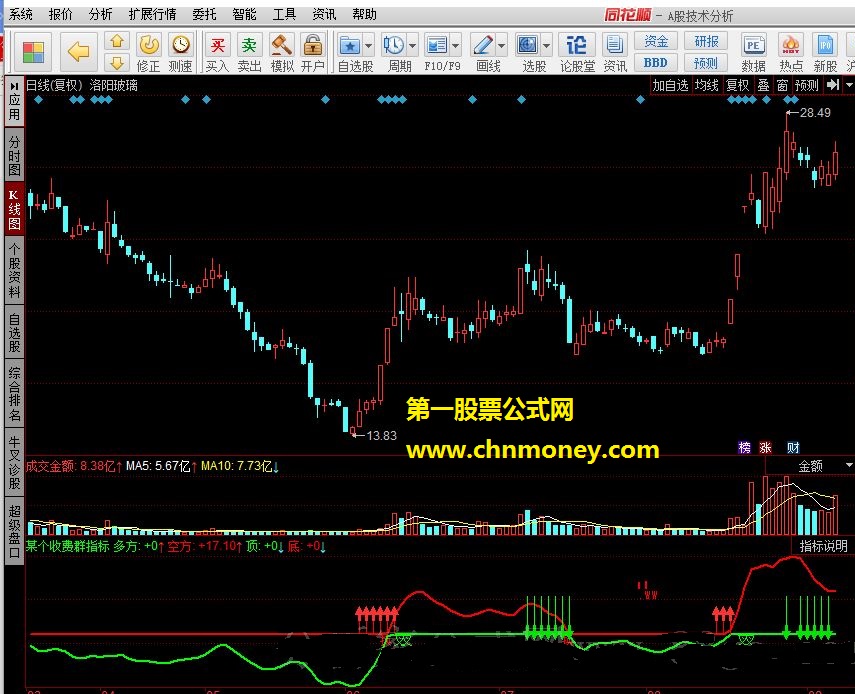Click the 研报 button

point(706,41)
